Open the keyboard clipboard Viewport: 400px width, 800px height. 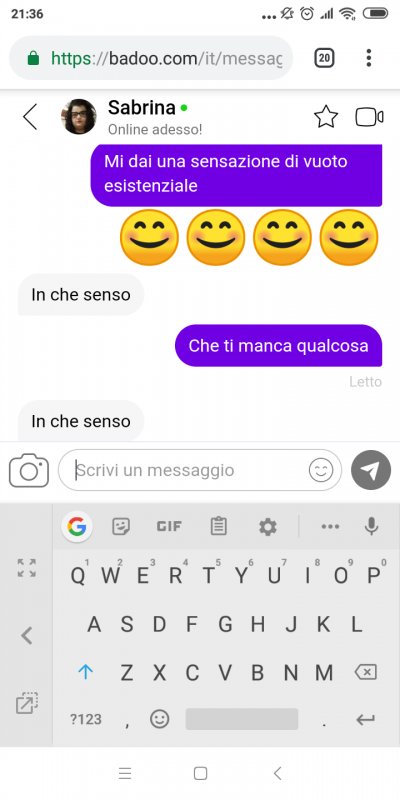[x=218, y=526]
